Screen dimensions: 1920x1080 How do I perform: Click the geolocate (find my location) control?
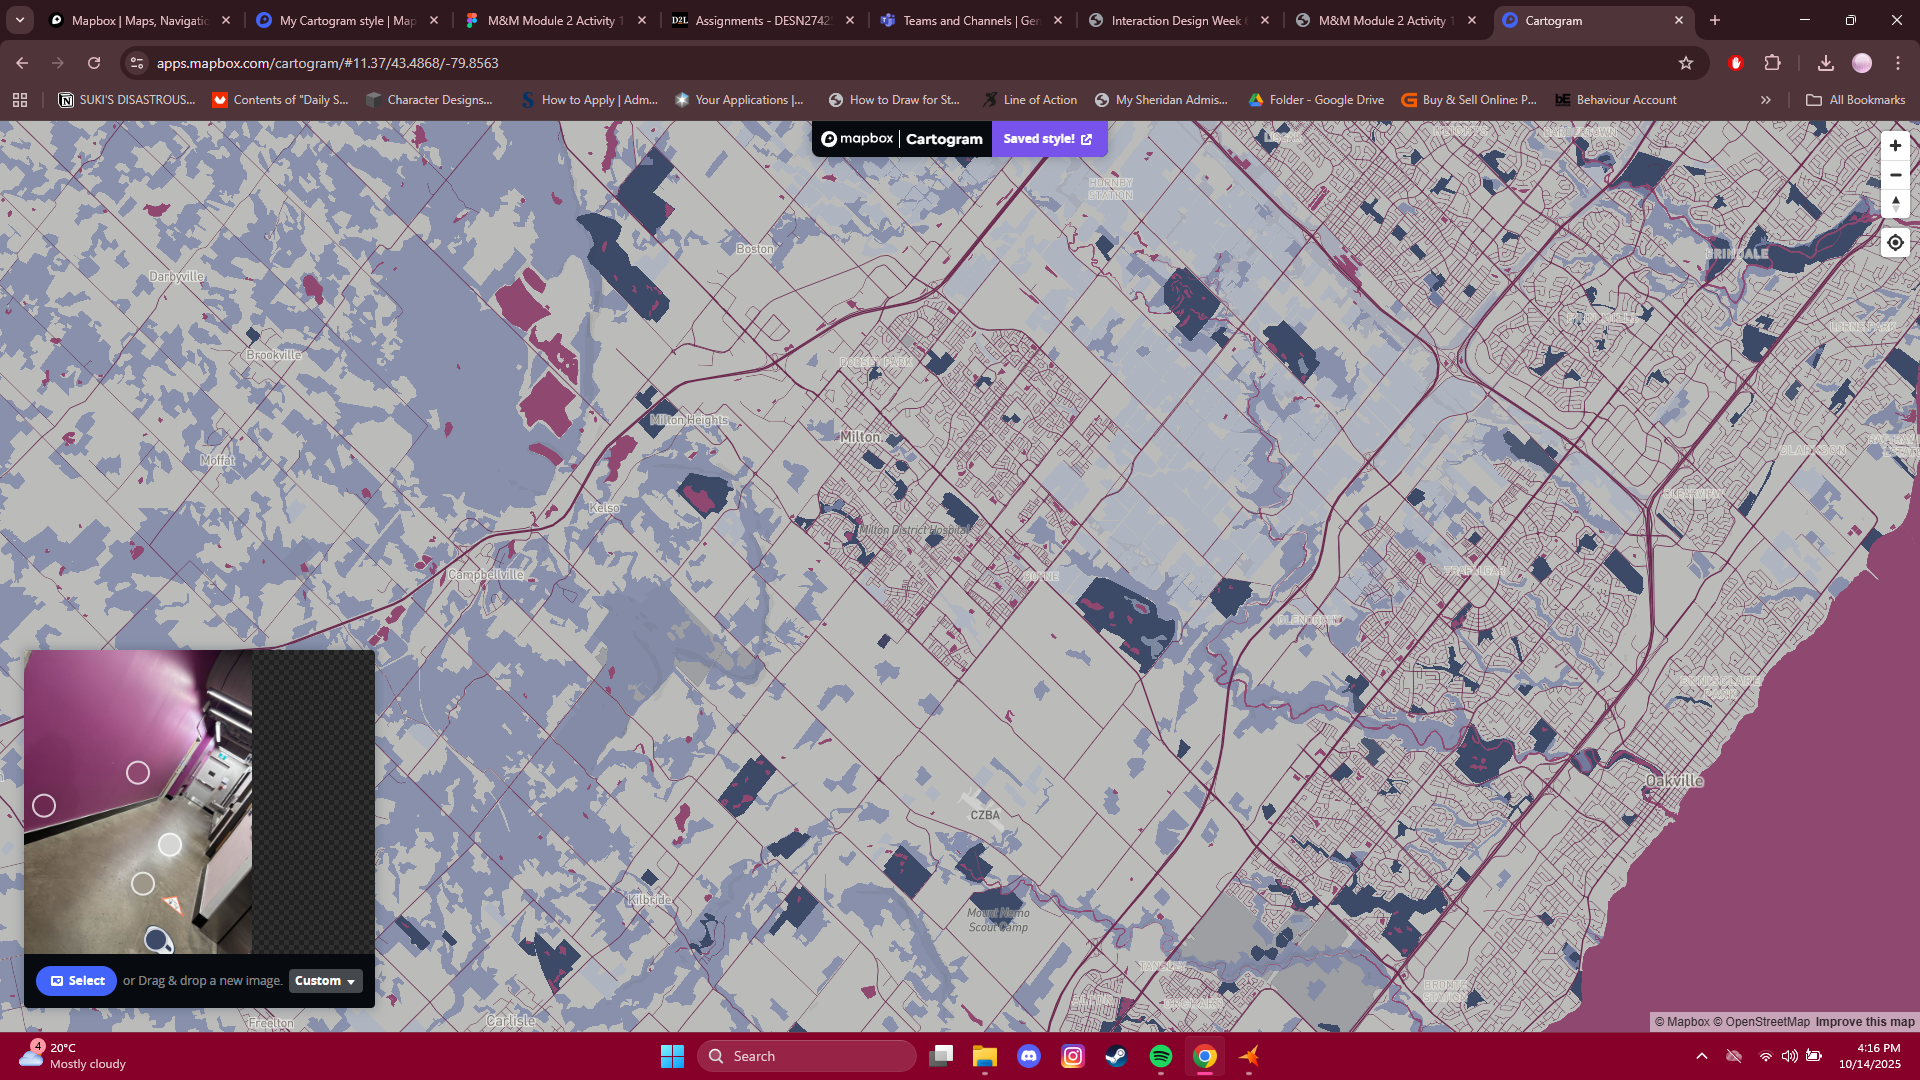(x=1895, y=241)
